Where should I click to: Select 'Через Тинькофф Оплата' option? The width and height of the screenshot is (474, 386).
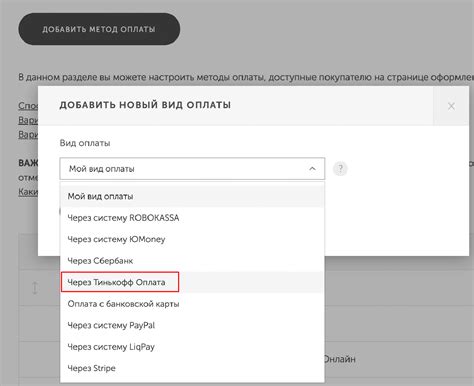pyautogui.click(x=192, y=282)
